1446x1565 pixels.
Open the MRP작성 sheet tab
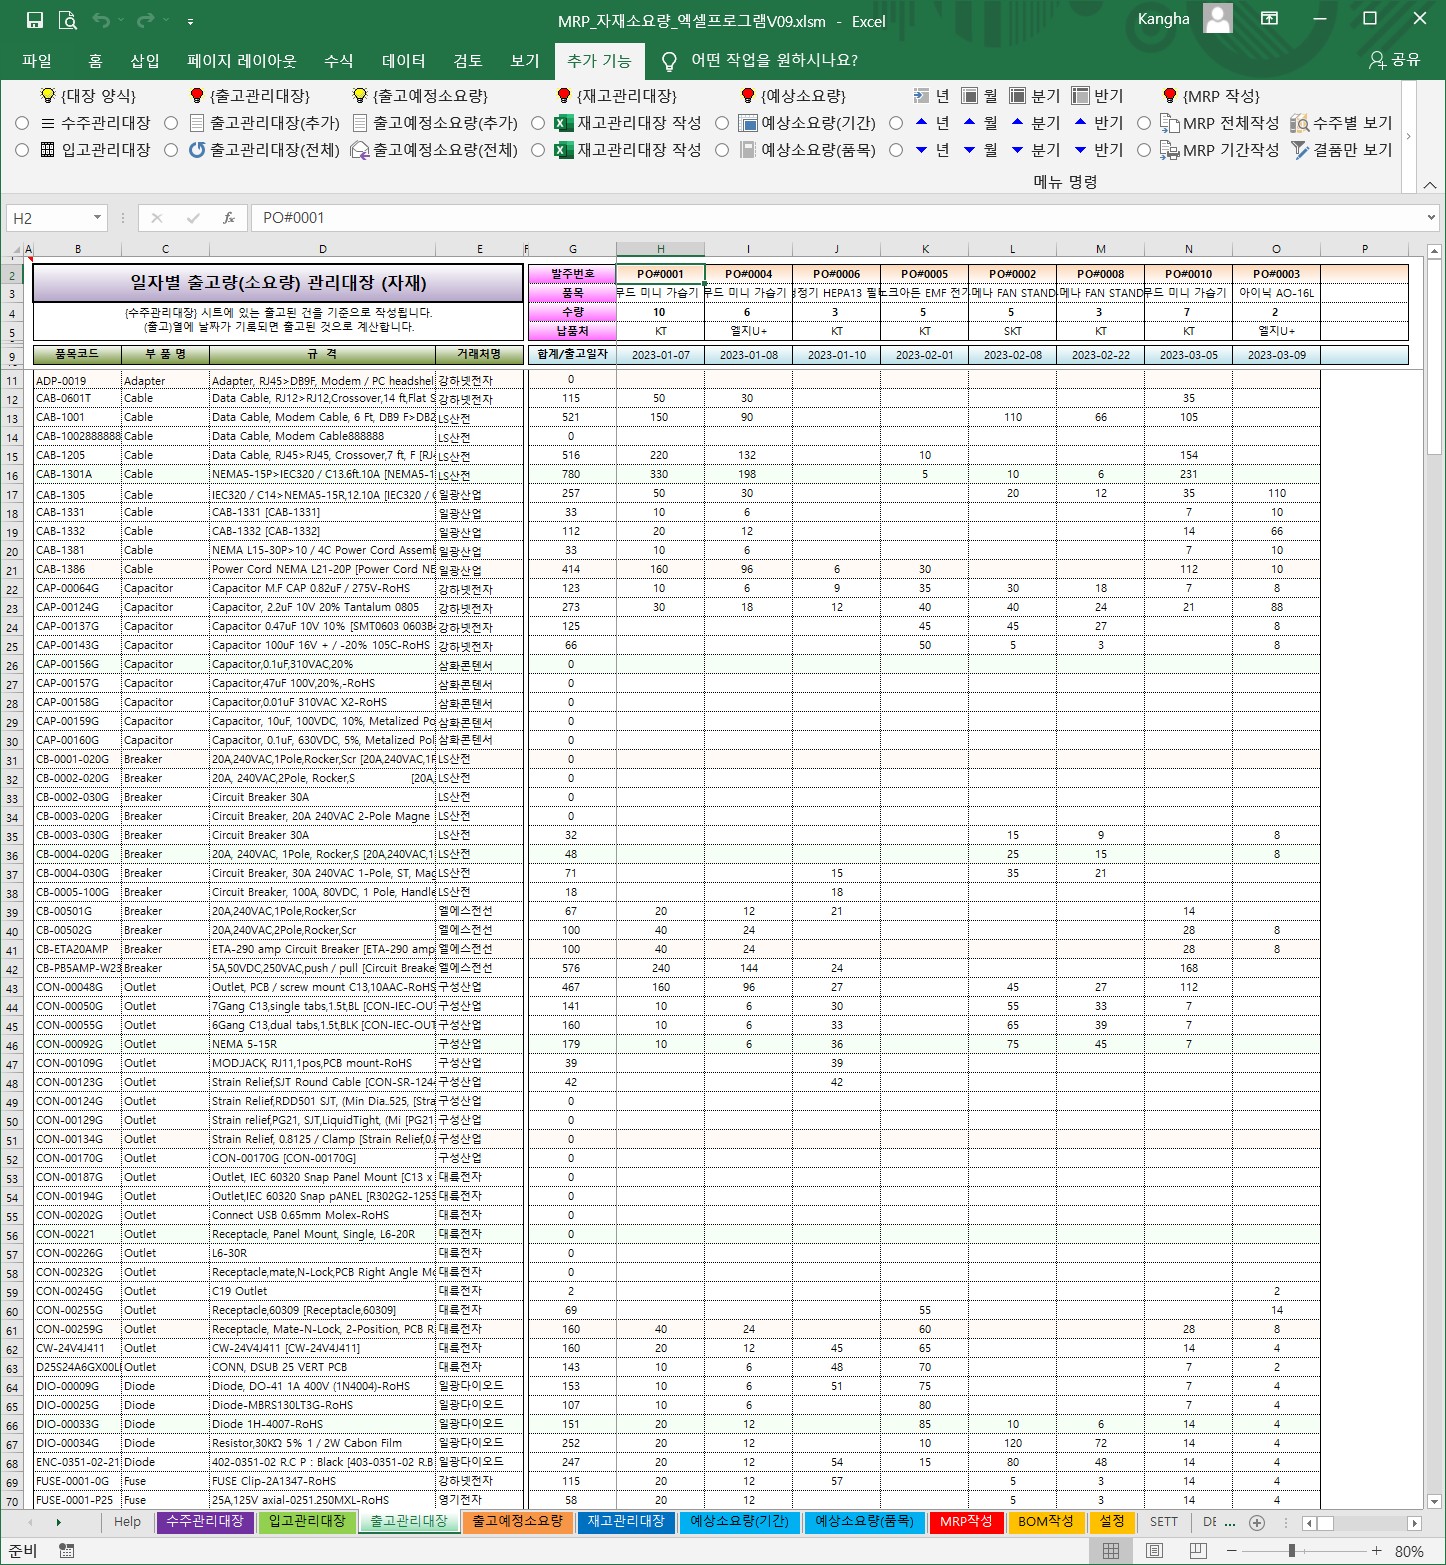966,1522
